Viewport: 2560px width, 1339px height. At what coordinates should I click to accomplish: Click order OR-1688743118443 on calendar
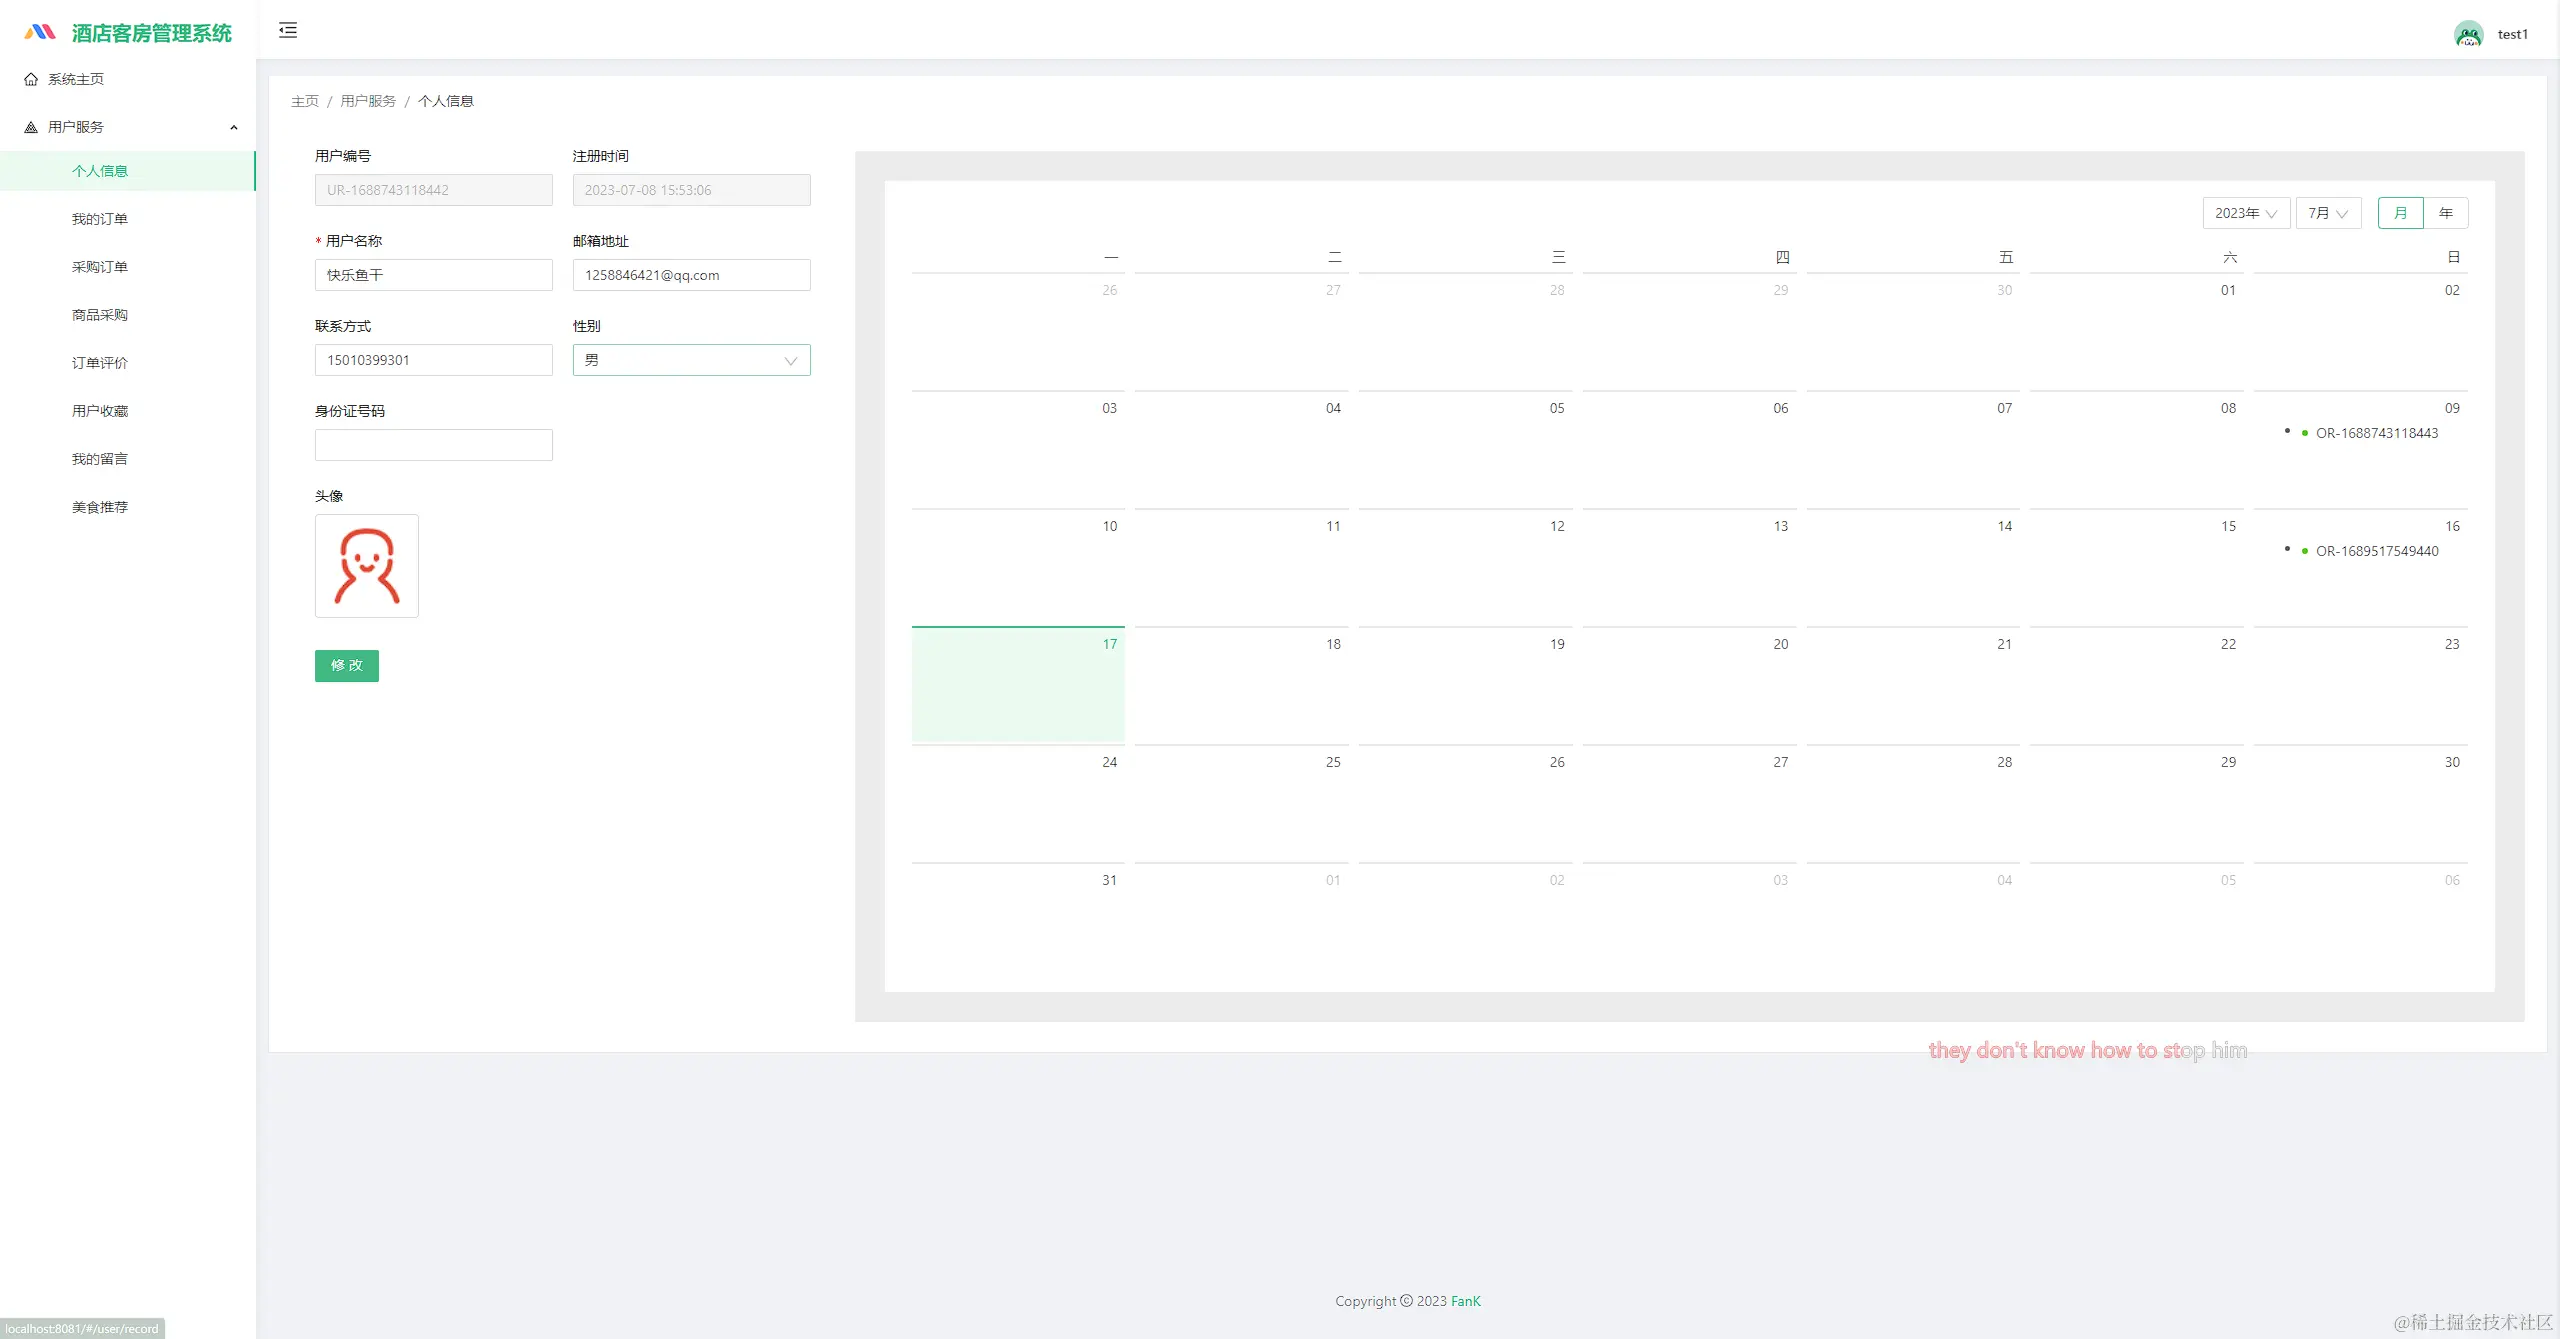[2376, 433]
